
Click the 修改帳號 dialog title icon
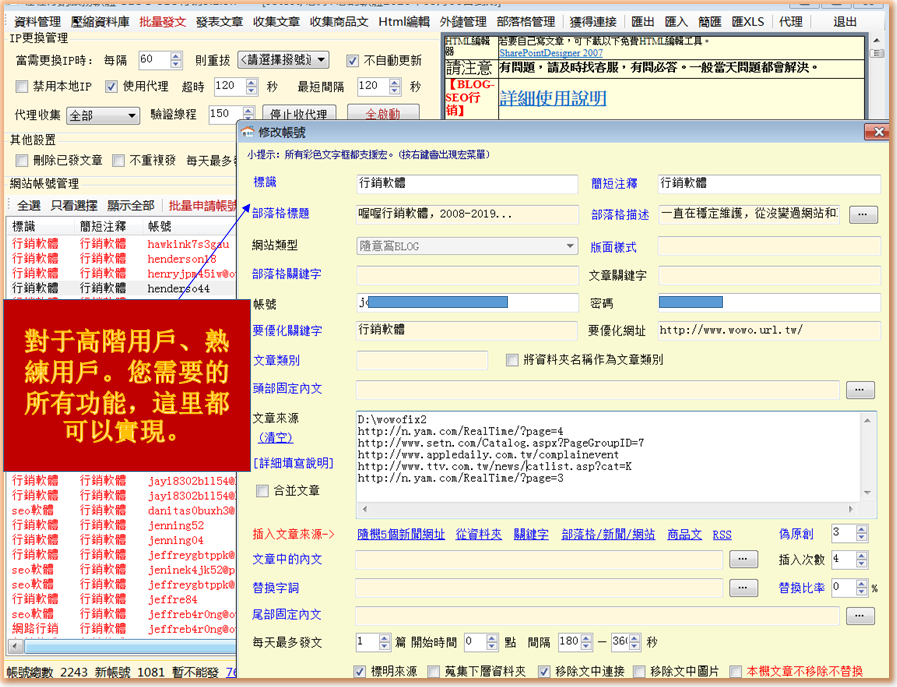pyautogui.click(x=248, y=132)
